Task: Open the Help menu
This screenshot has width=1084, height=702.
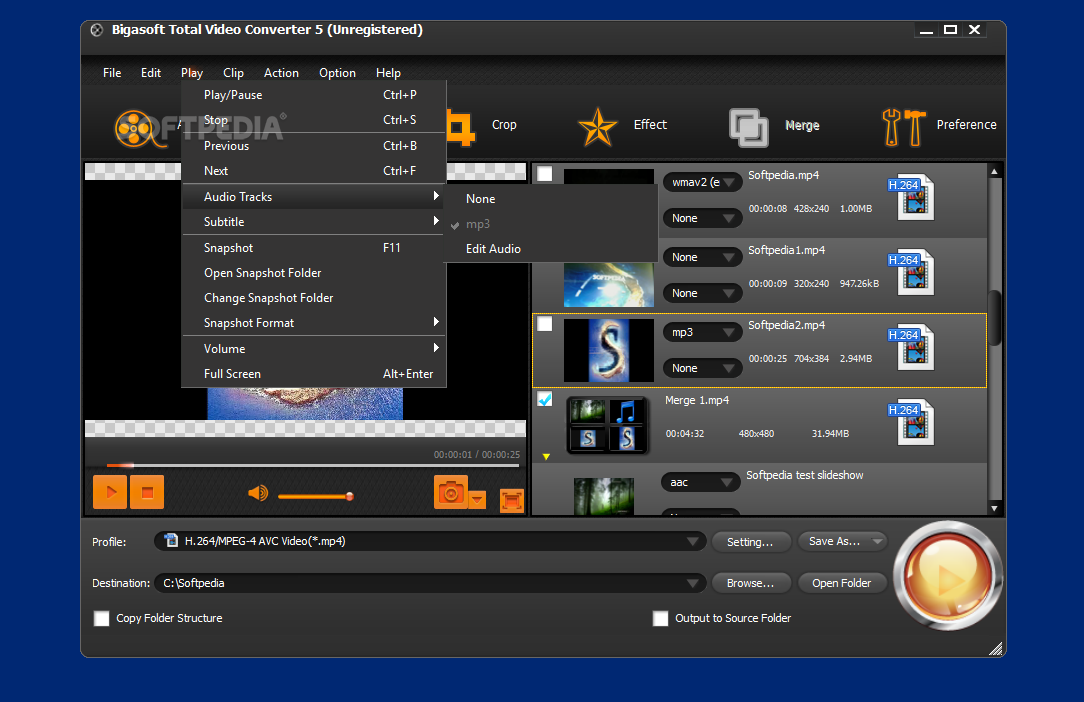Action: [388, 73]
